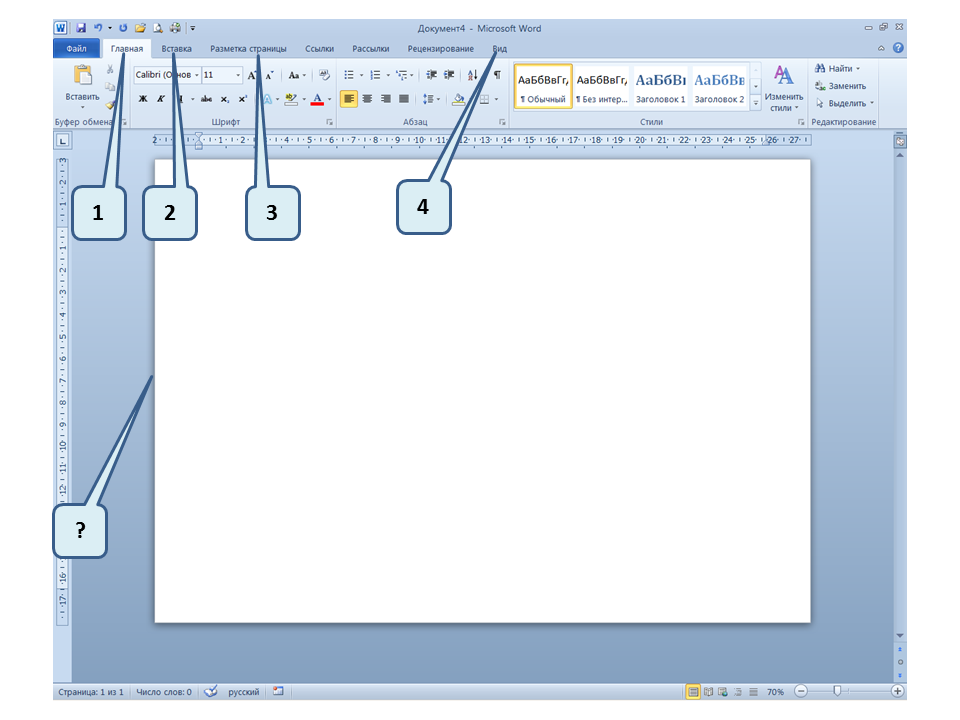Toggle center text alignment
Viewport: 960px width, 720px height.
[367, 99]
